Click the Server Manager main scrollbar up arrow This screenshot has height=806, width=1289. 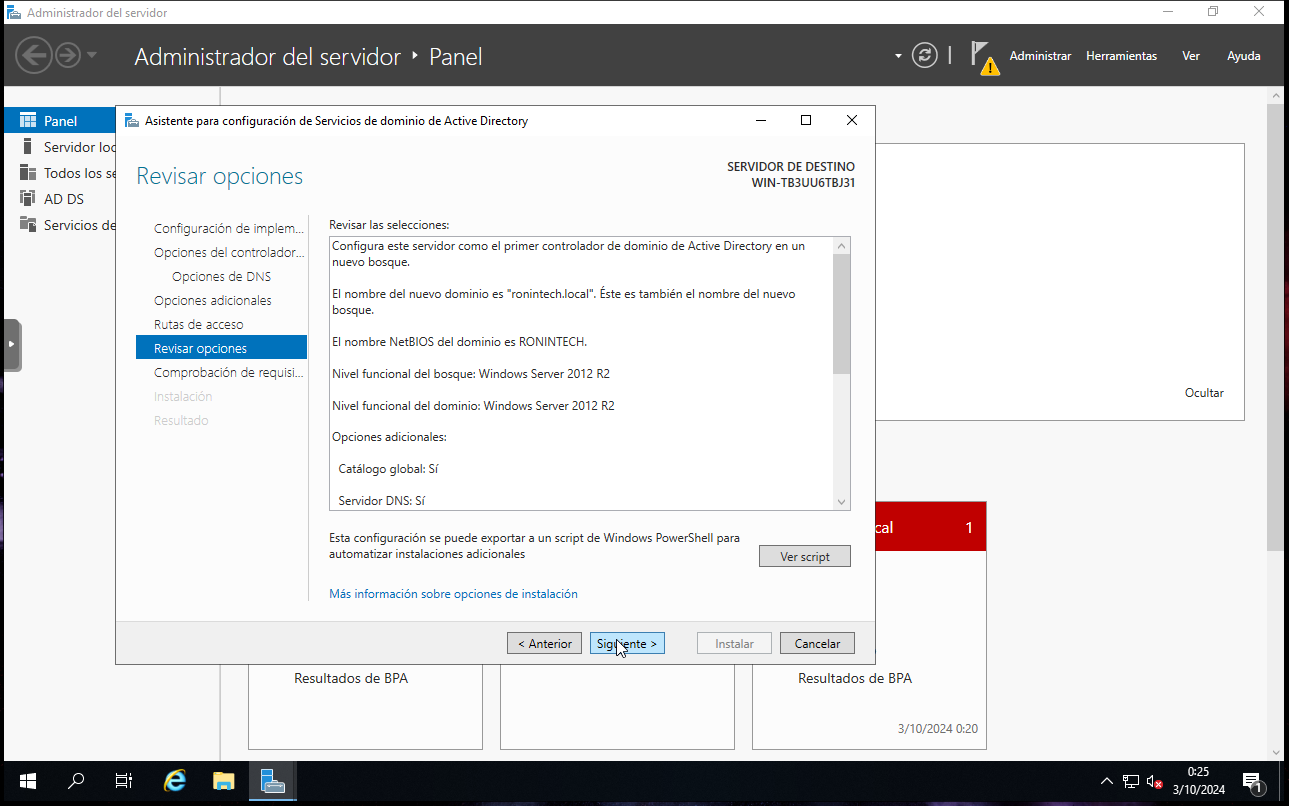(x=1275, y=94)
